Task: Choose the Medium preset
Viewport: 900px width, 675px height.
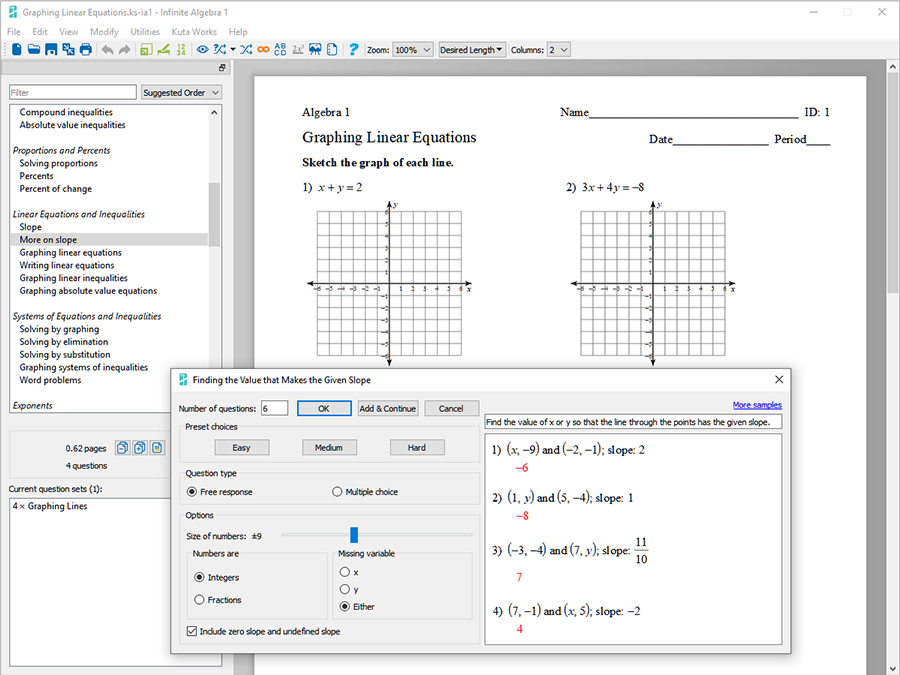Action: pos(329,448)
